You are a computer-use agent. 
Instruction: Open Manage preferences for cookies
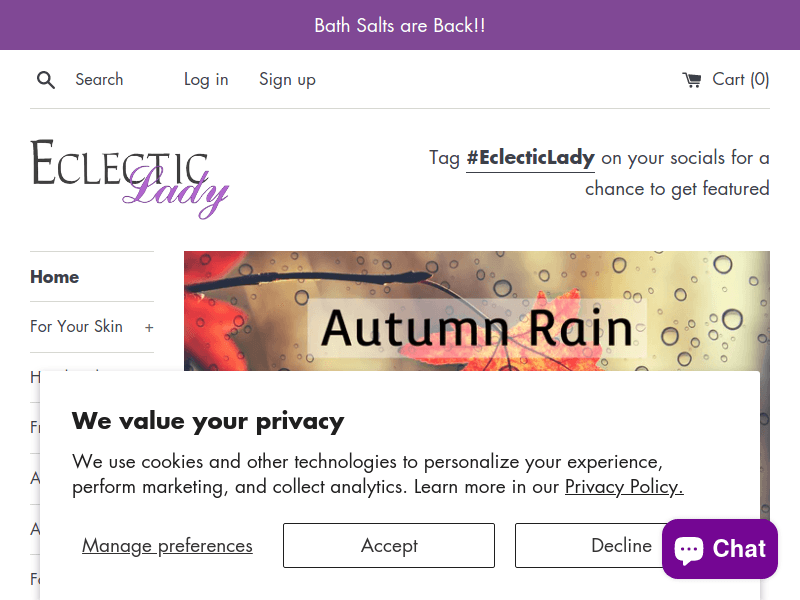pos(167,546)
